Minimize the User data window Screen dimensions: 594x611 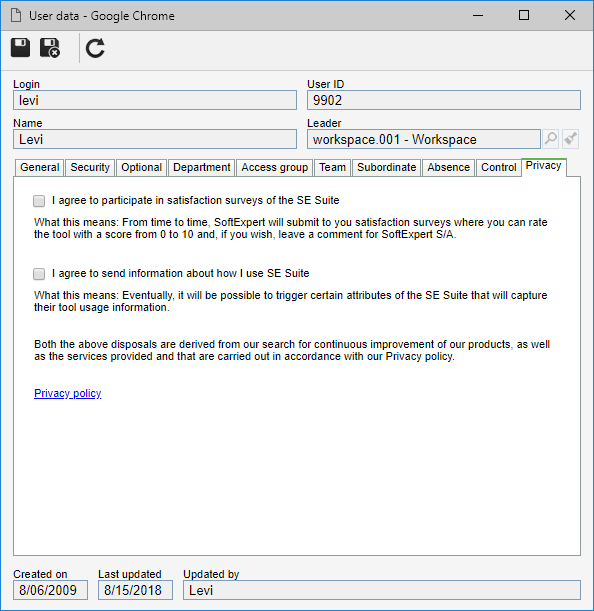tap(478, 16)
